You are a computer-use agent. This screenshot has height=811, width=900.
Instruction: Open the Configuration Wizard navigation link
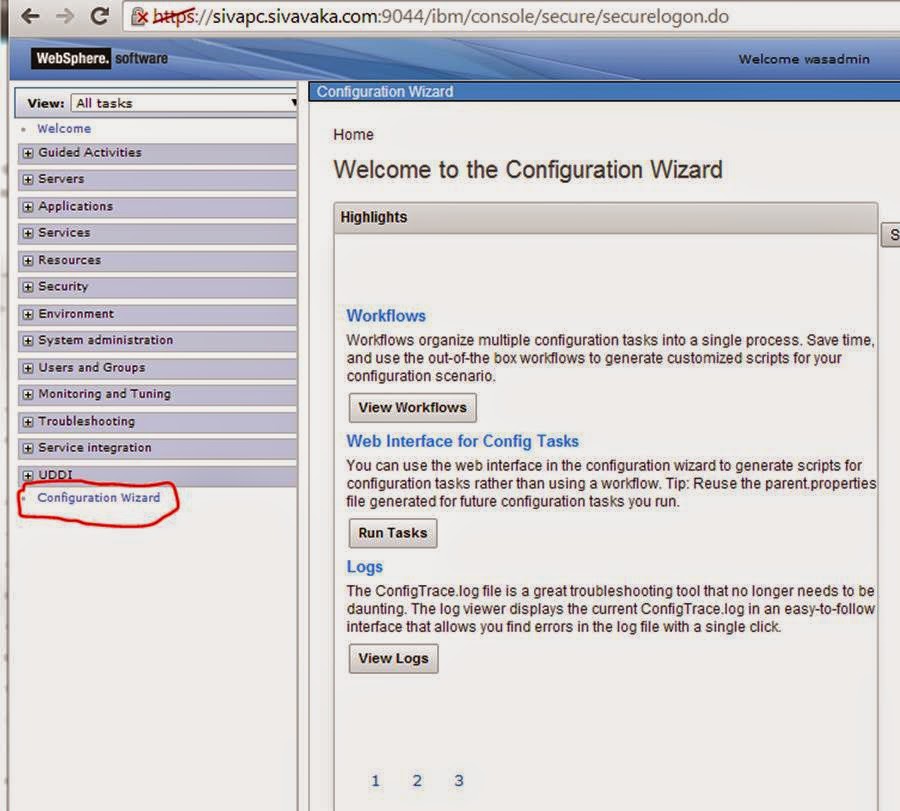click(x=99, y=498)
